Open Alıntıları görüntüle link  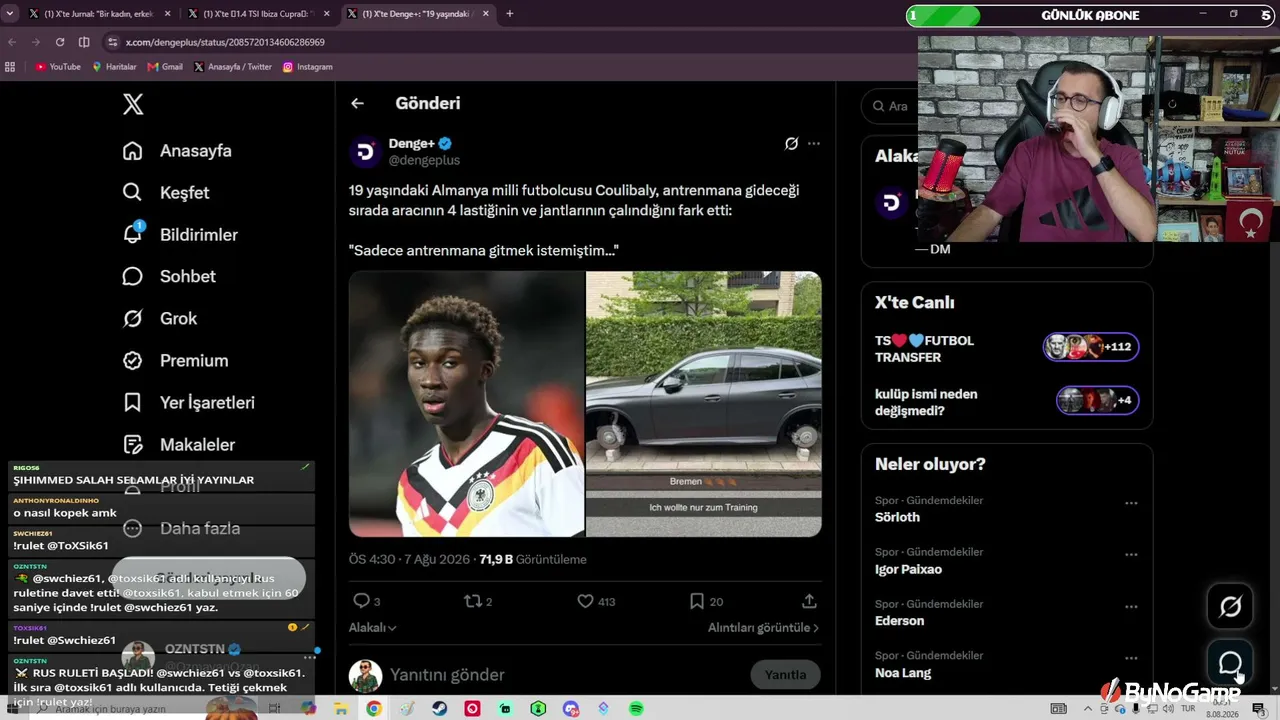tap(763, 628)
